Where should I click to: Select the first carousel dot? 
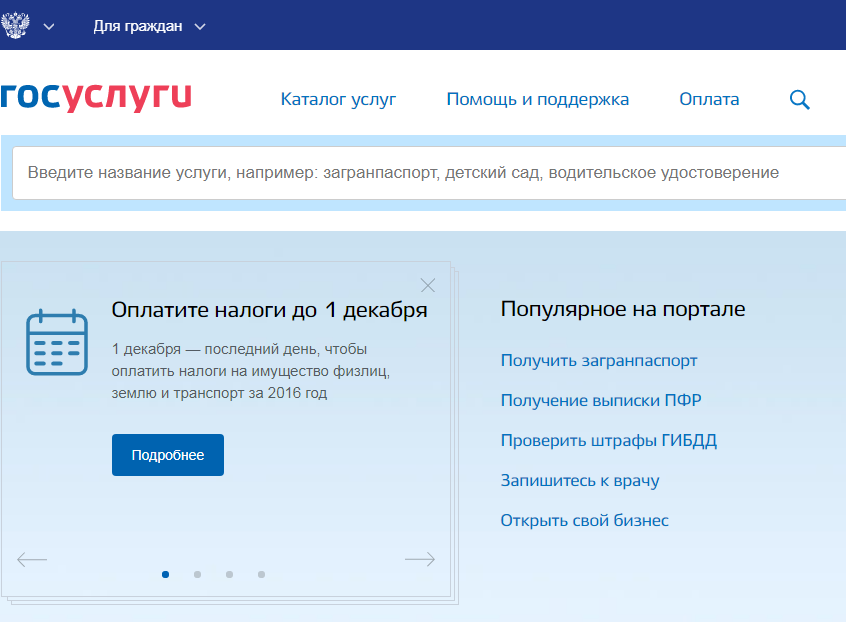[x=166, y=575]
